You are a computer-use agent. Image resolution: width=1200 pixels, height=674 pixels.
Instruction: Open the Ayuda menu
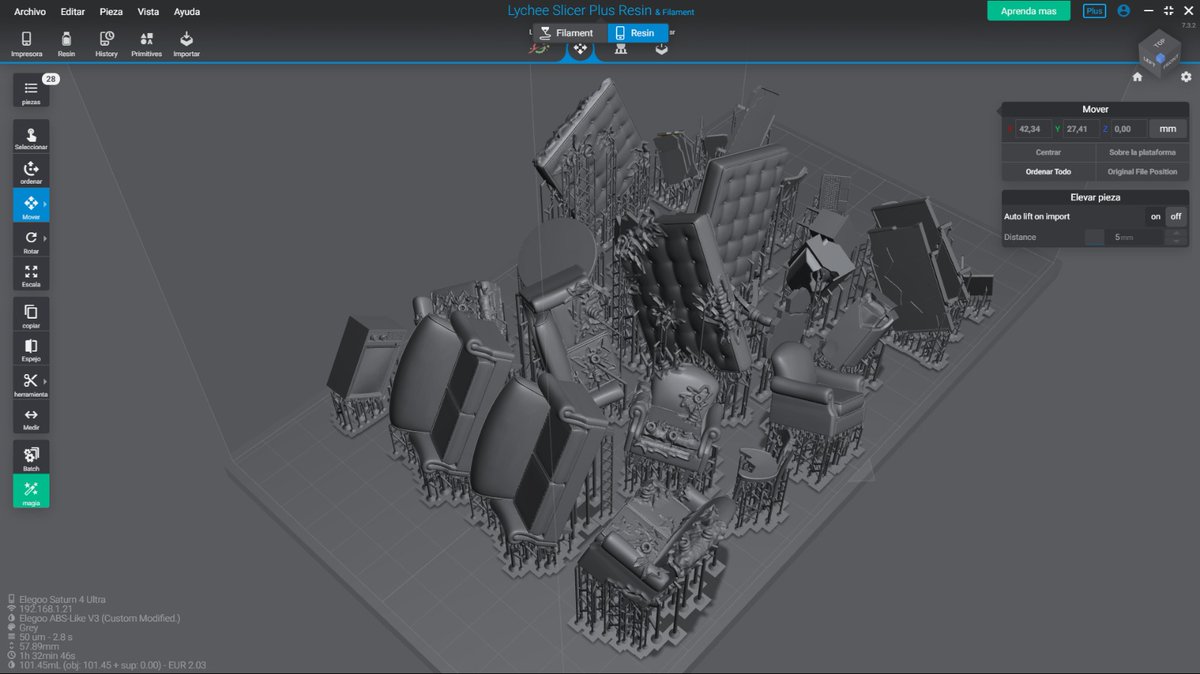click(x=186, y=12)
